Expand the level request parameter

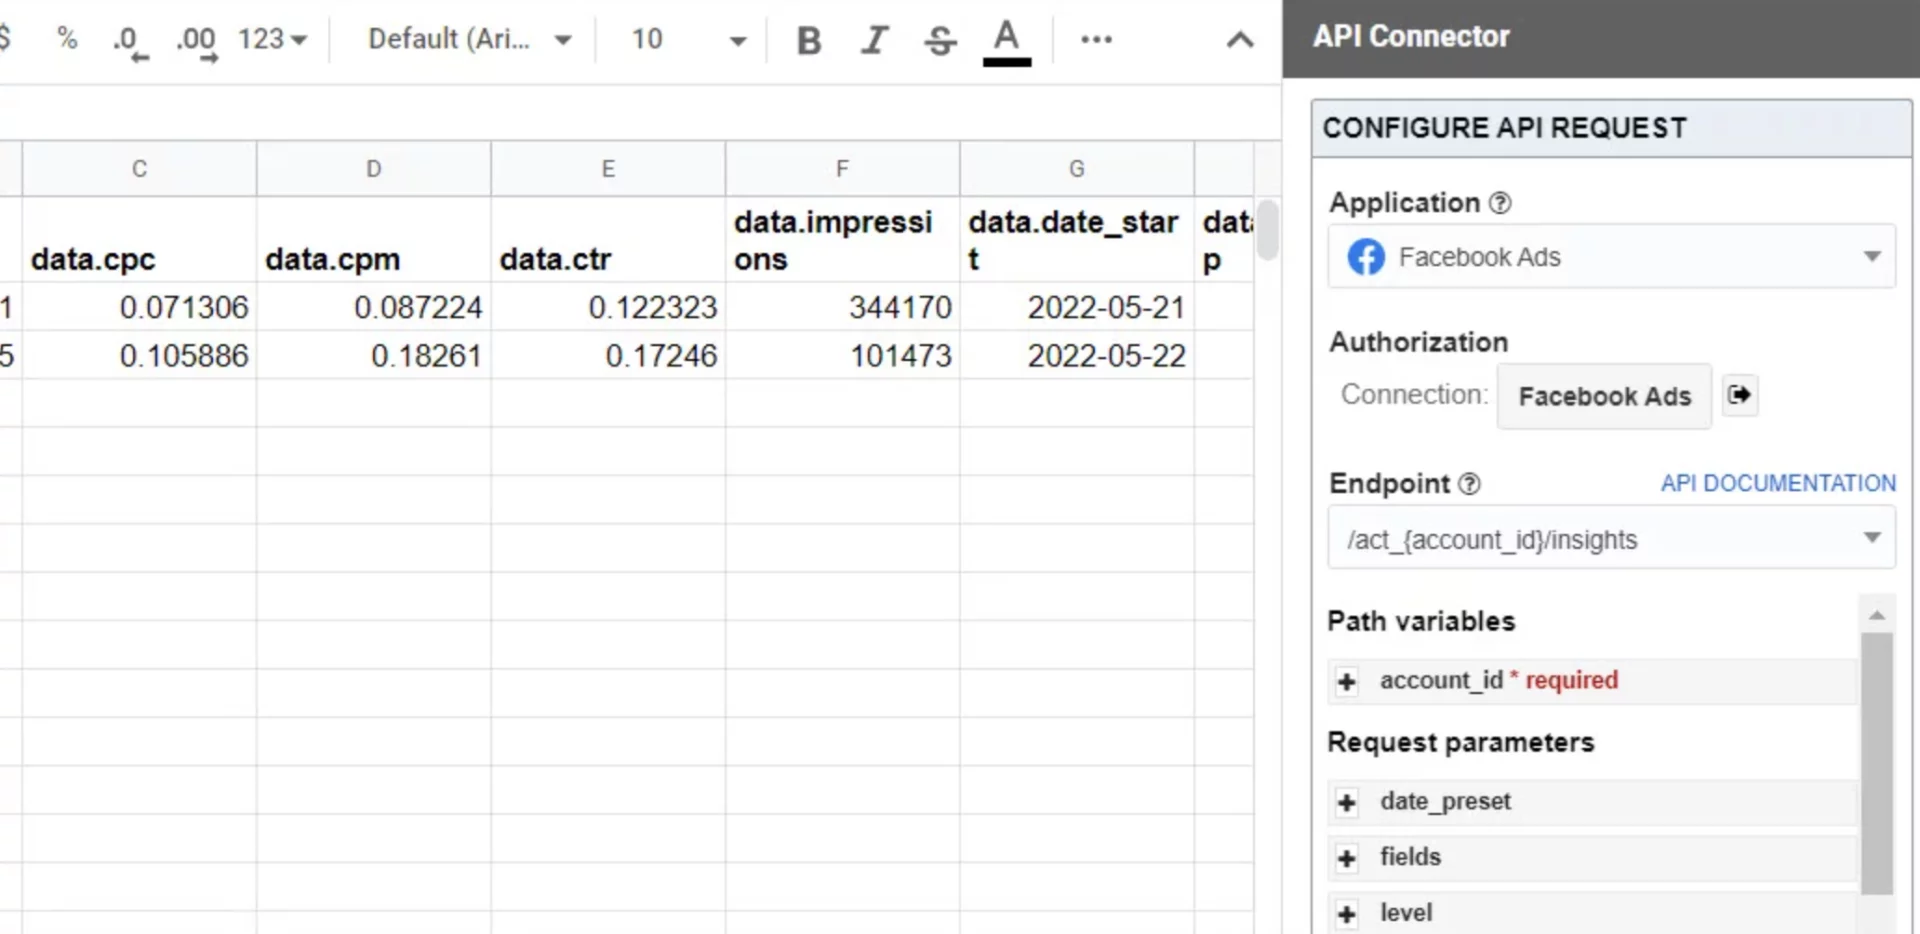(x=1347, y=914)
